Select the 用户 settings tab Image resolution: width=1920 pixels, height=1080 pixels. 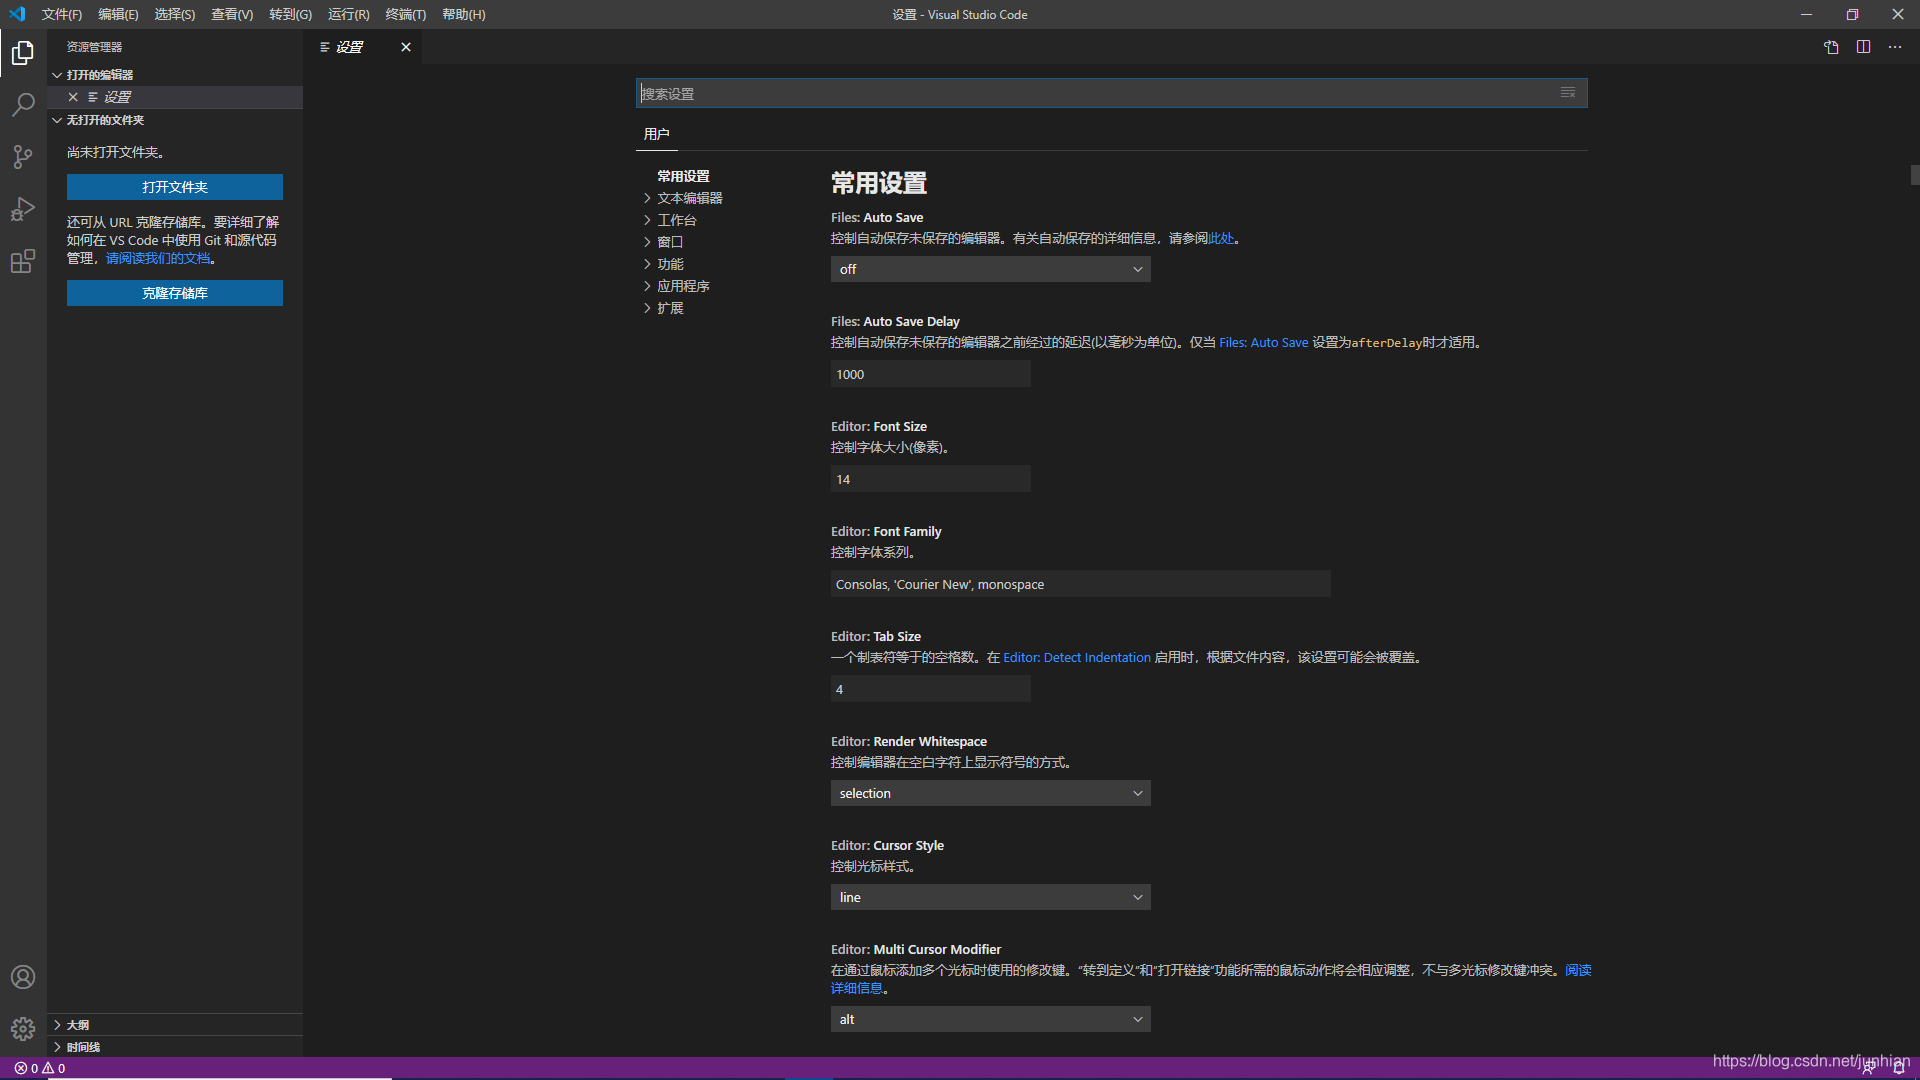pyautogui.click(x=657, y=134)
